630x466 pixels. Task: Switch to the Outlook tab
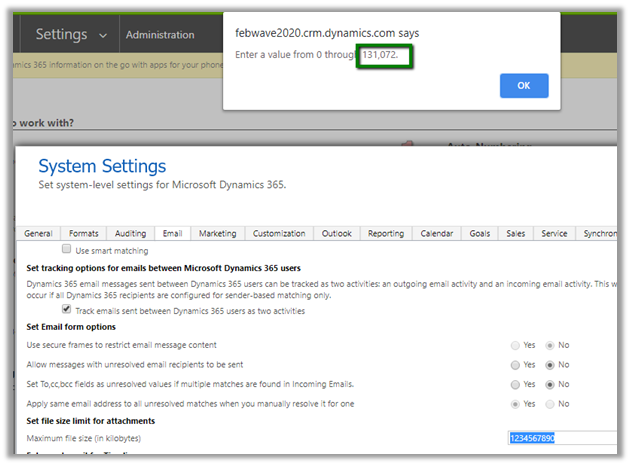coord(336,233)
